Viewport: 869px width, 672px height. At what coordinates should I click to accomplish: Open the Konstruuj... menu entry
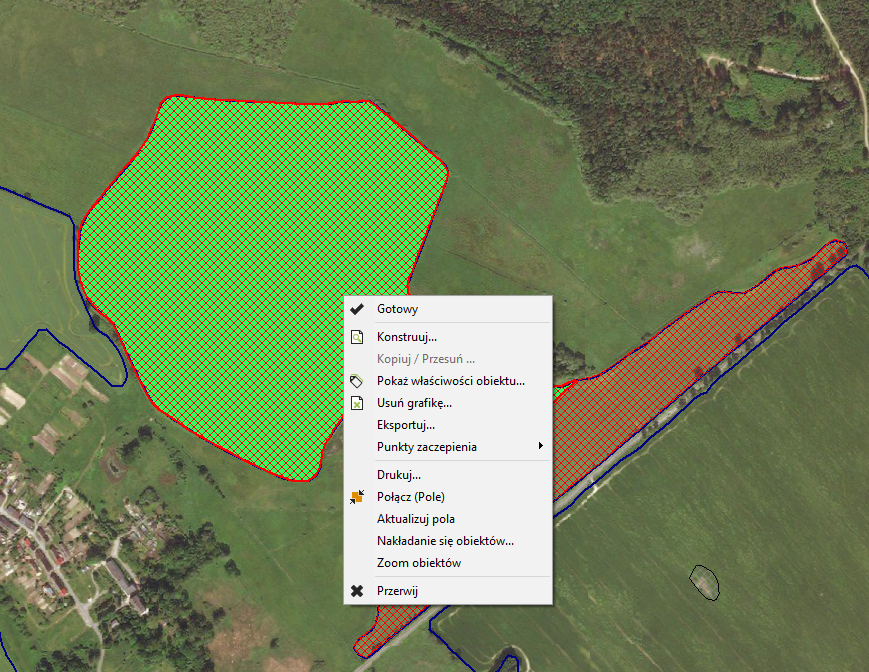(x=448, y=337)
